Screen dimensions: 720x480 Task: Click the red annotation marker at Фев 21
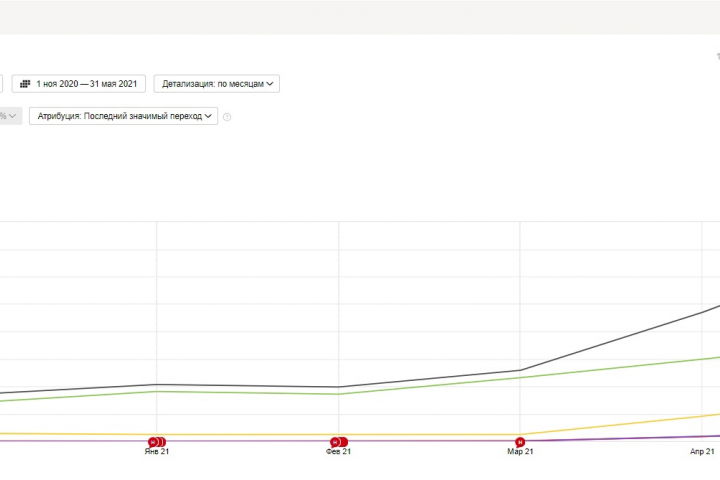[x=339, y=442]
